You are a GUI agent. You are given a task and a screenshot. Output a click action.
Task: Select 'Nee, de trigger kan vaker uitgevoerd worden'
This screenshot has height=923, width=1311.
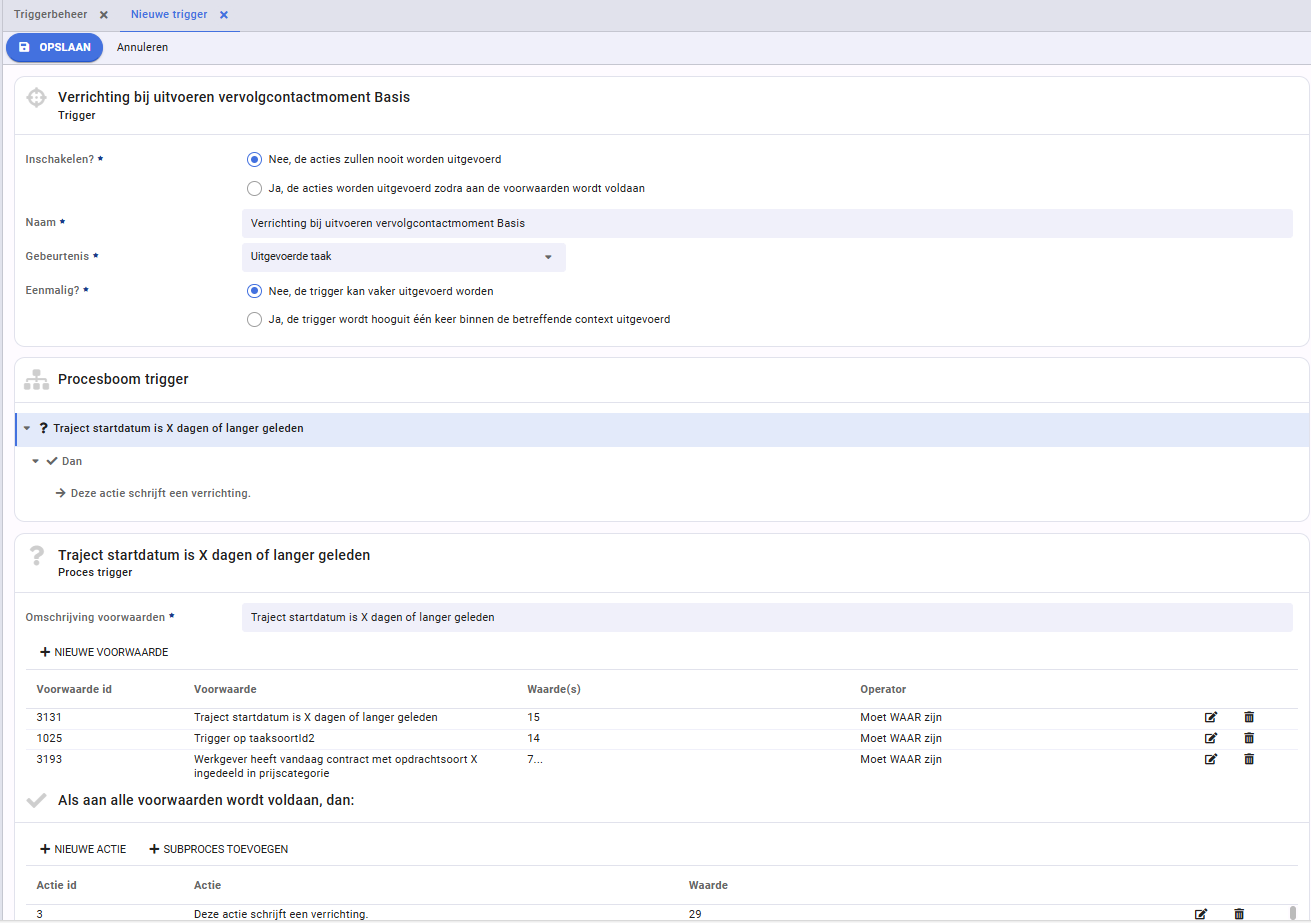tap(254, 291)
